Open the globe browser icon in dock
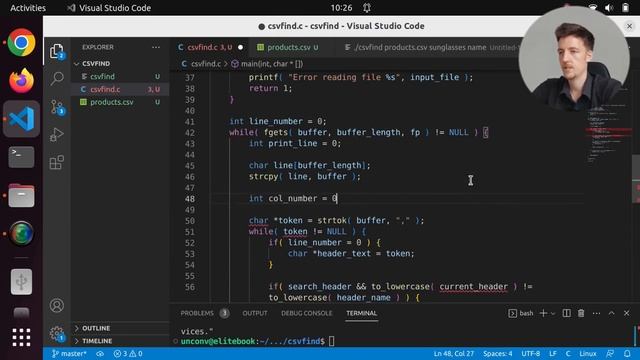This screenshot has width=640, height=360. (x=21, y=233)
